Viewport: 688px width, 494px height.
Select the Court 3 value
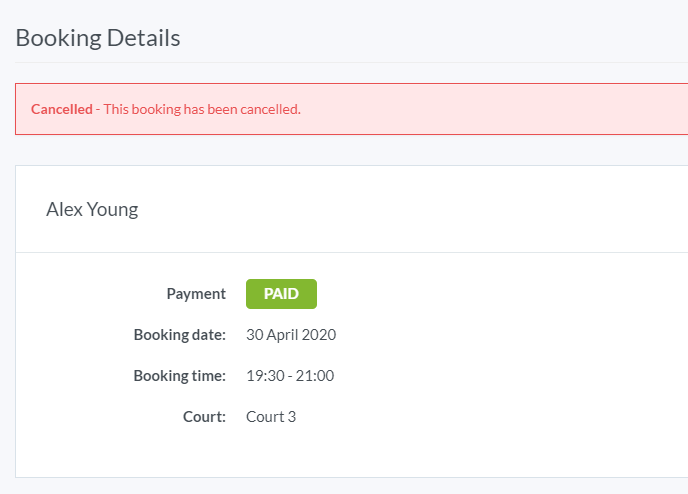click(271, 417)
